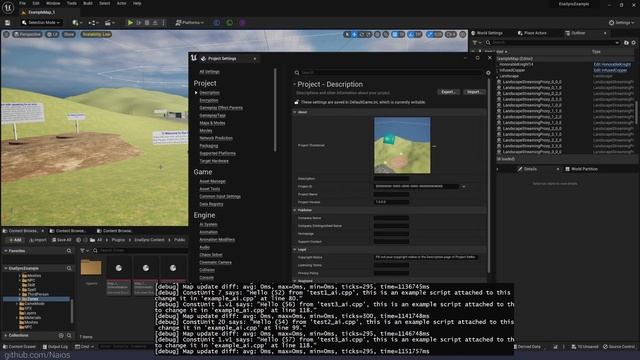The width and height of the screenshot is (640, 360).
Task: Switch to the Outliner tab
Action: point(576,33)
